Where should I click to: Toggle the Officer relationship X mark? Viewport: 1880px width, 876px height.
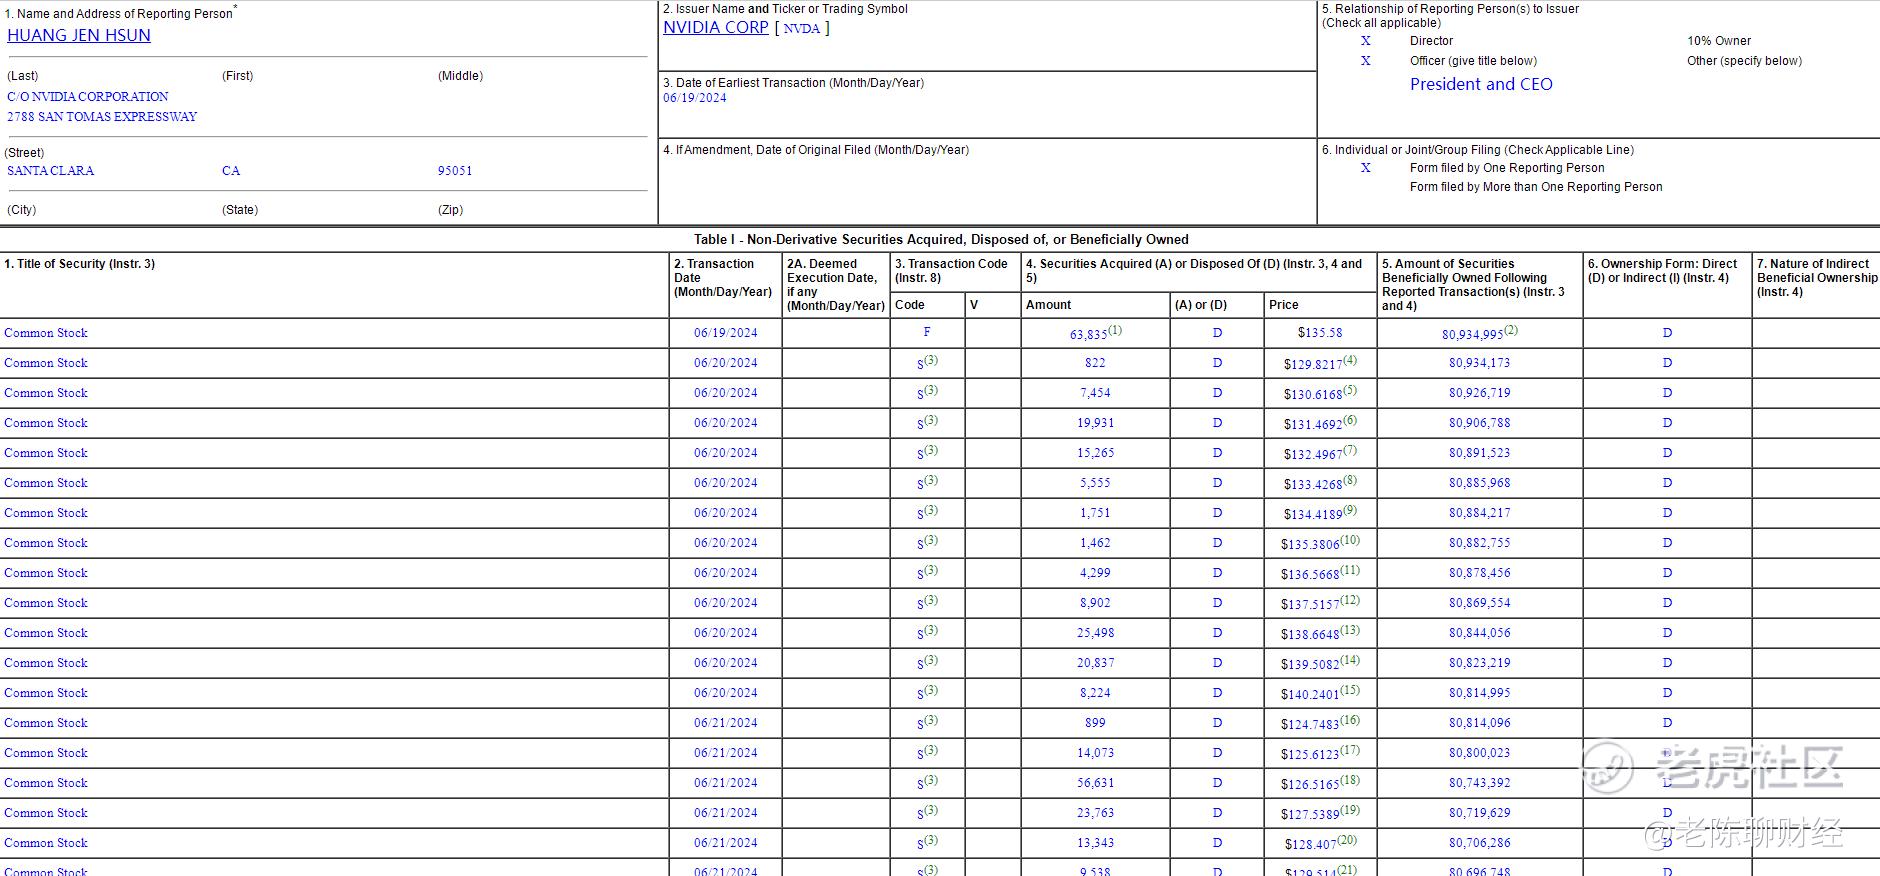click(1365, 61)
